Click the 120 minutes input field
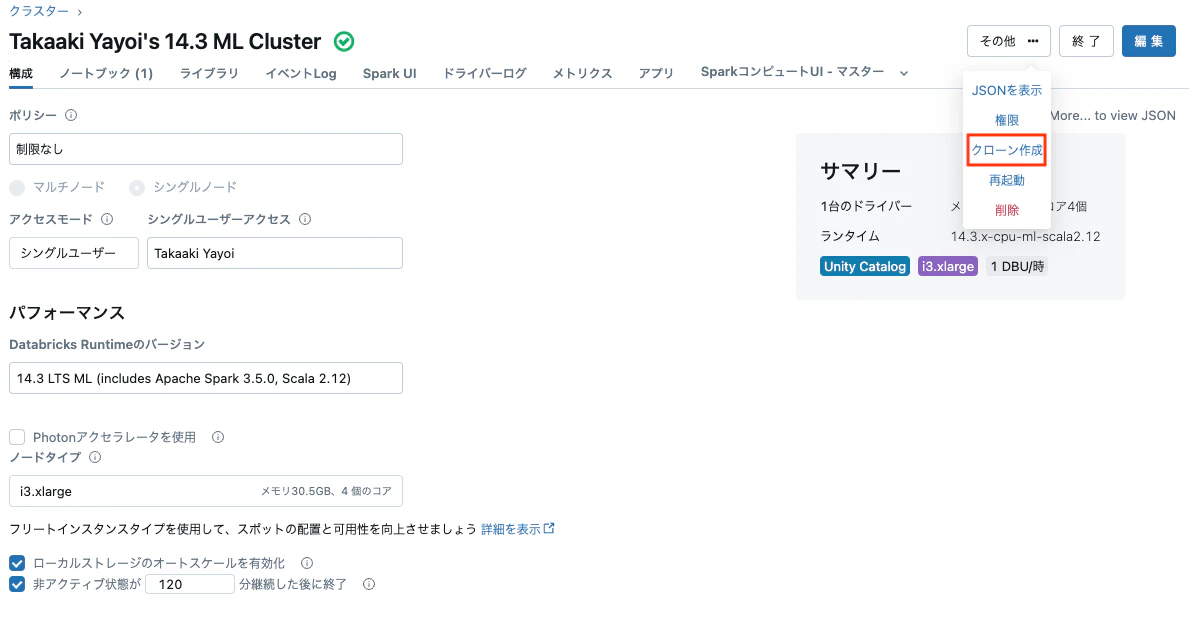1189x628 pixels. pos(190,584)
